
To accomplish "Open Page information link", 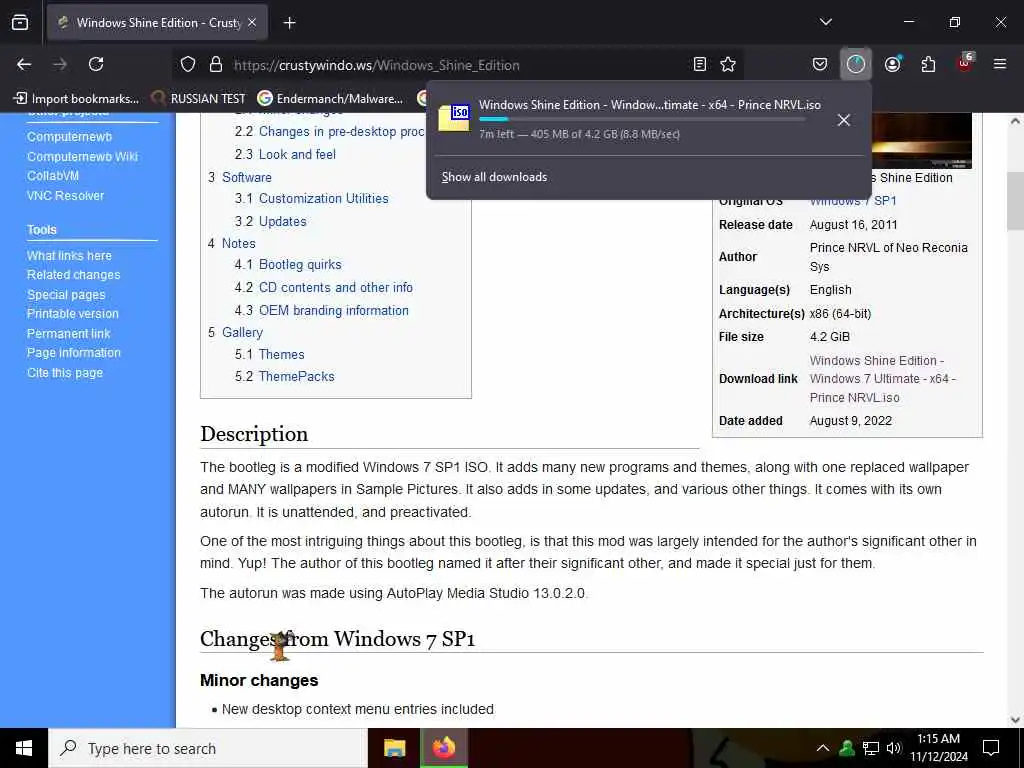I will [x=74, y=353].
